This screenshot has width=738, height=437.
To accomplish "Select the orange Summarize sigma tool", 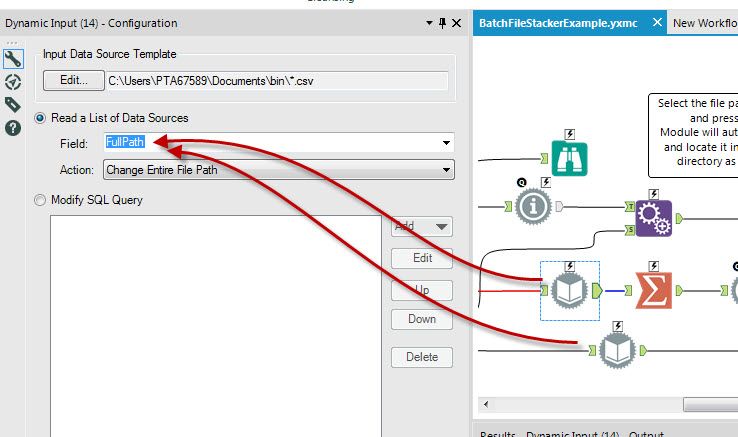I will (x=654, y=291).
